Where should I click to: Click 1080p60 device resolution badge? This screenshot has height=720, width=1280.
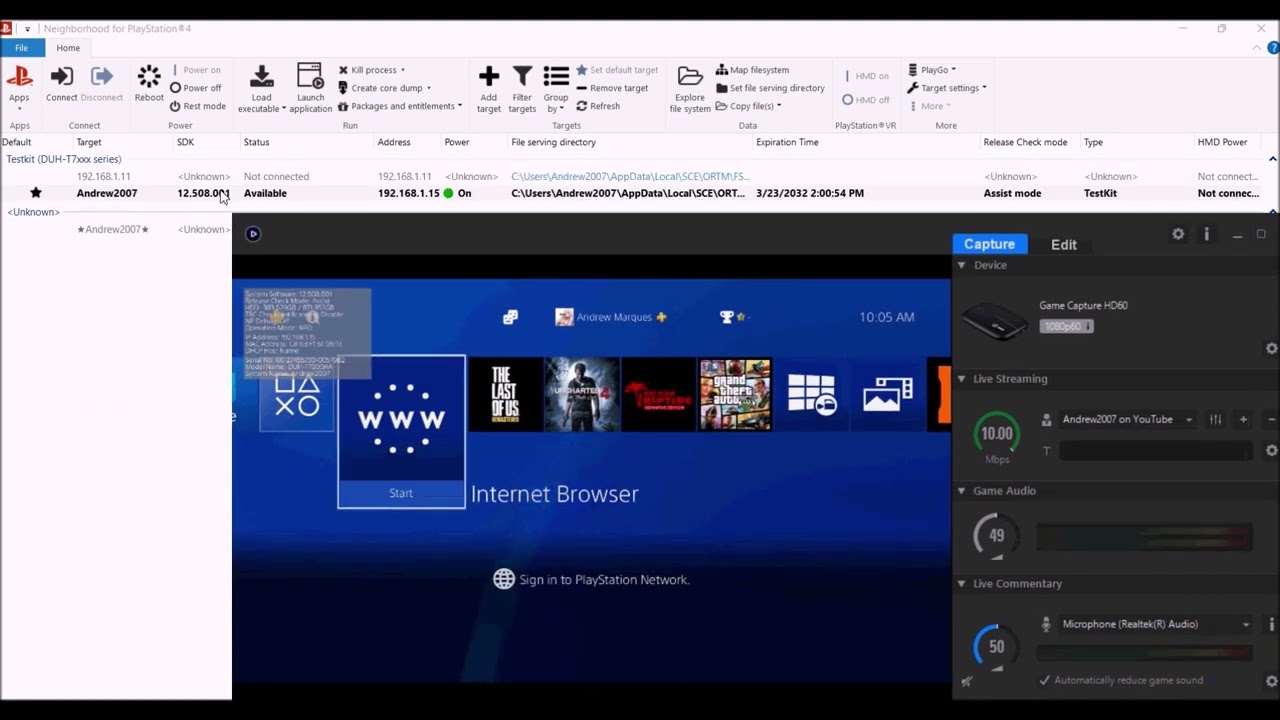[x=1066, y=326]
